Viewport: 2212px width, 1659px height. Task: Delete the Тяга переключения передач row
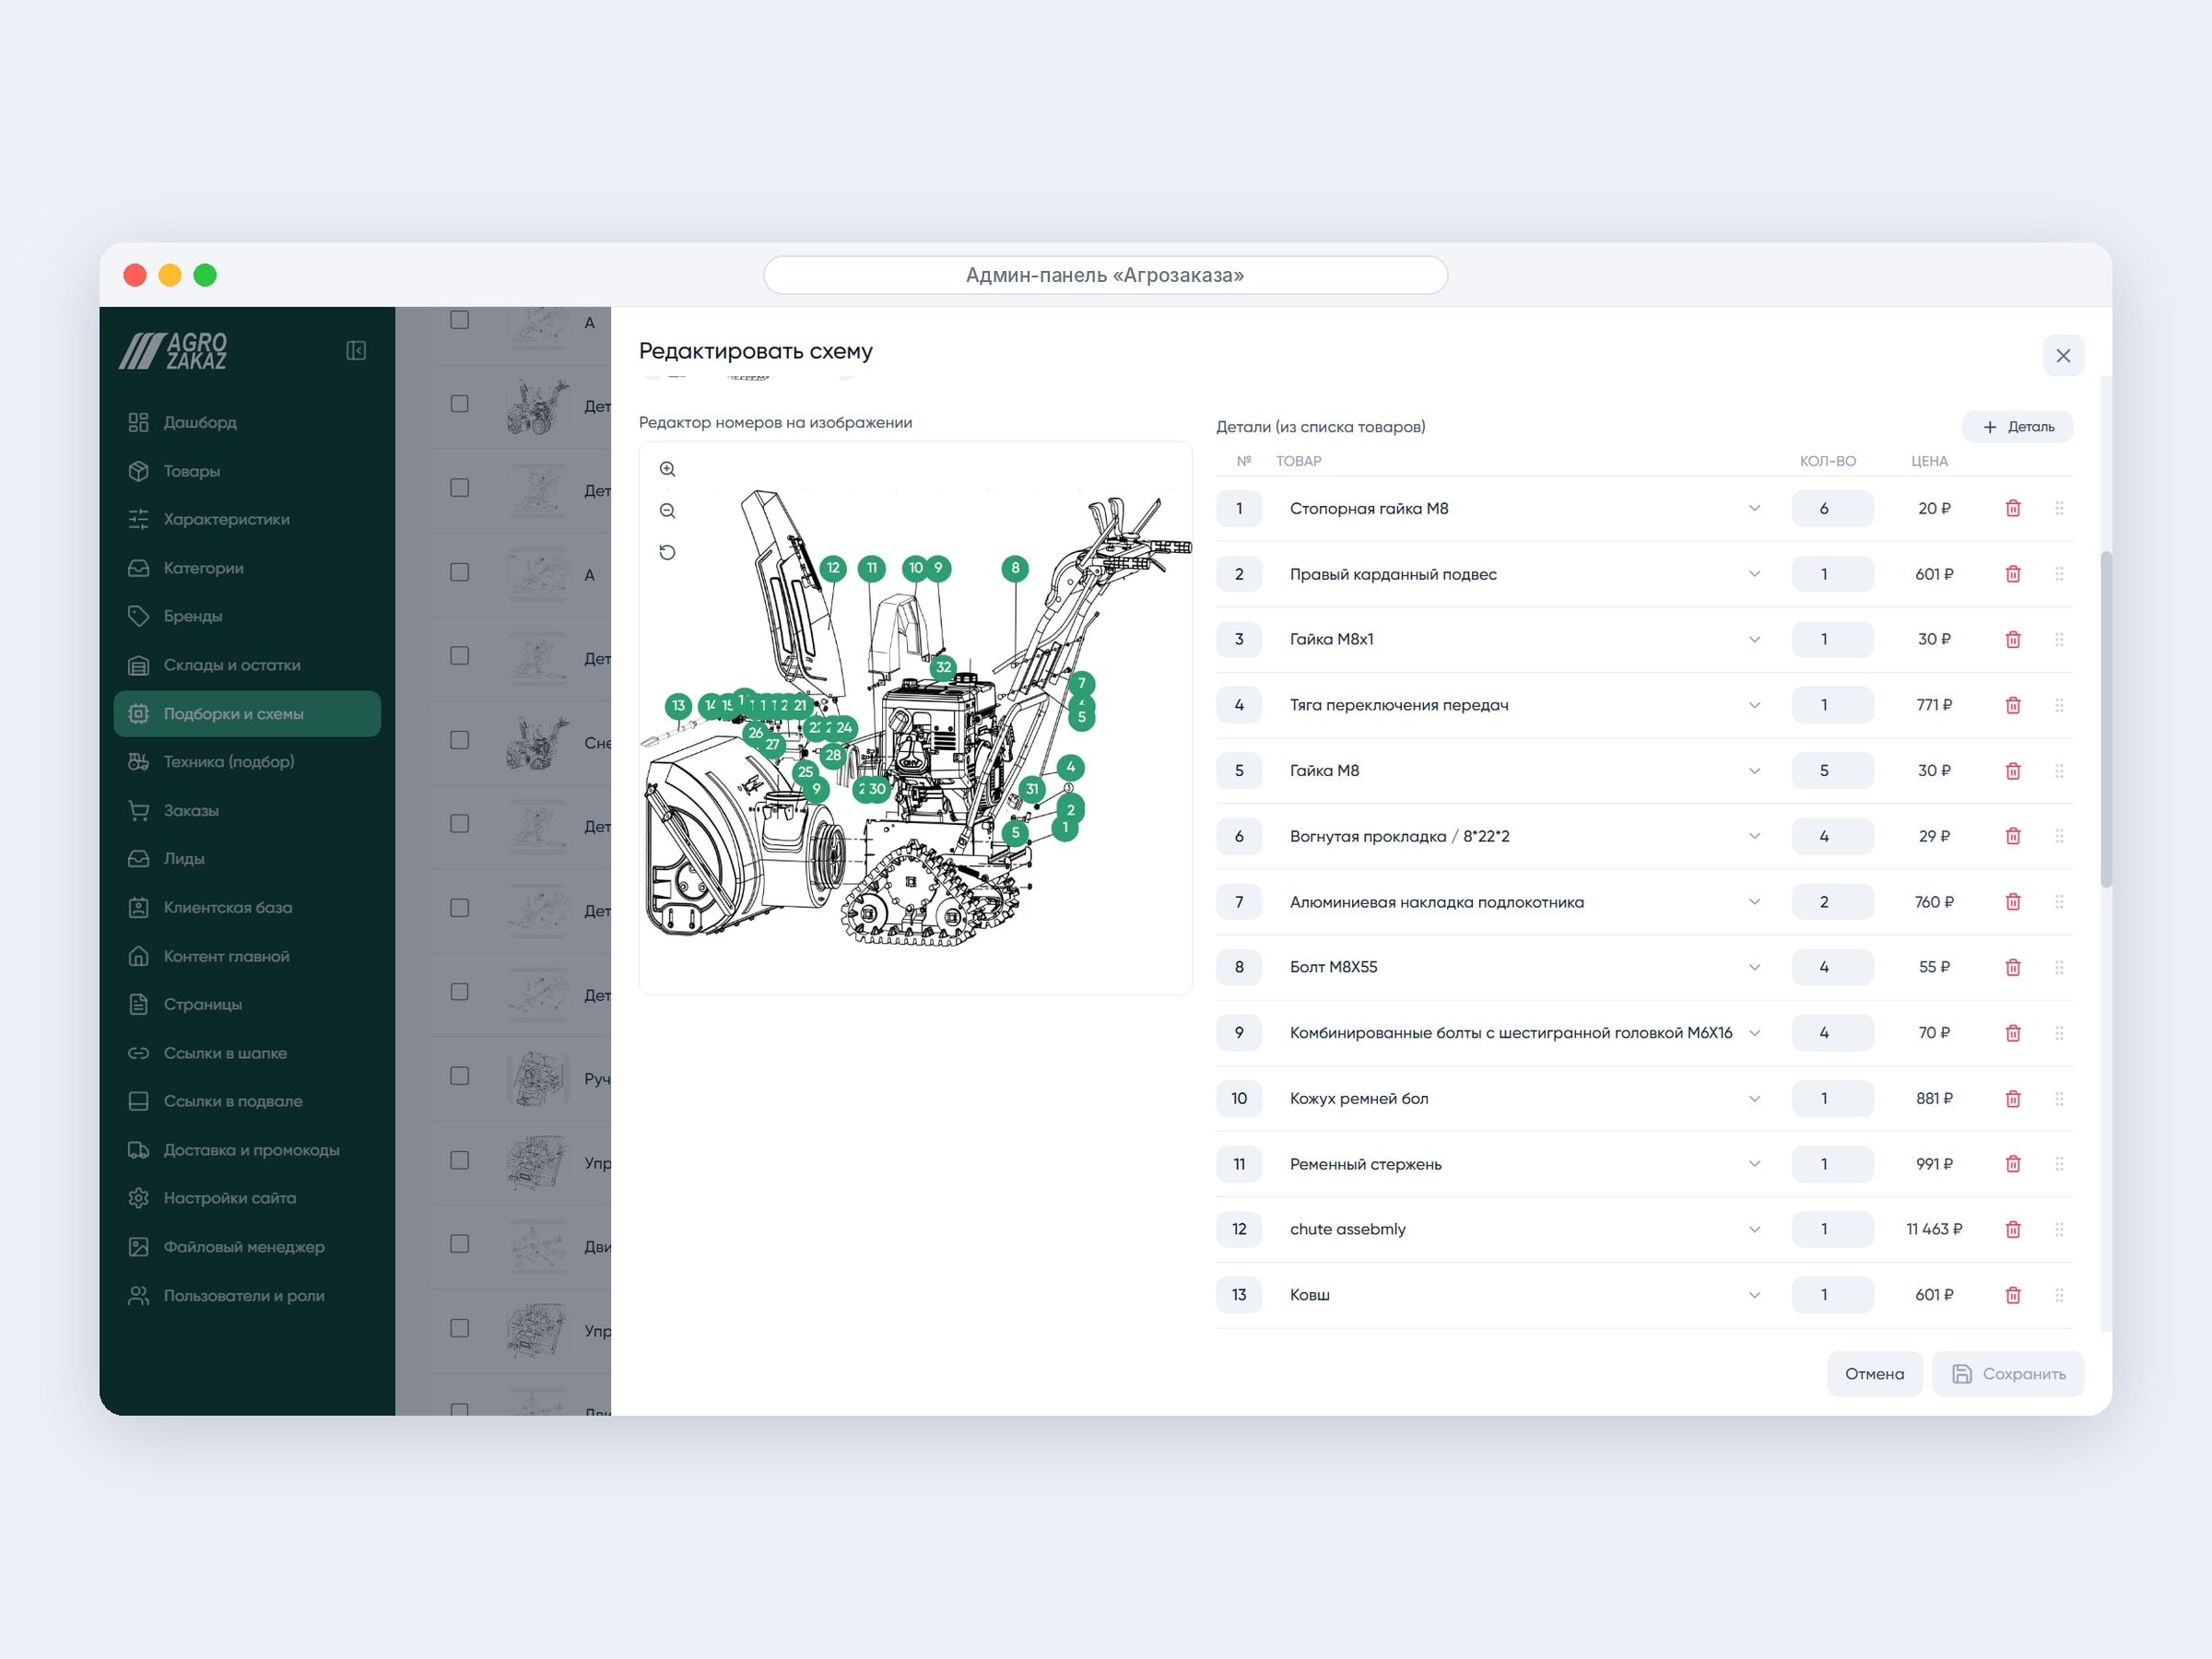click(x=2013, y=705)
